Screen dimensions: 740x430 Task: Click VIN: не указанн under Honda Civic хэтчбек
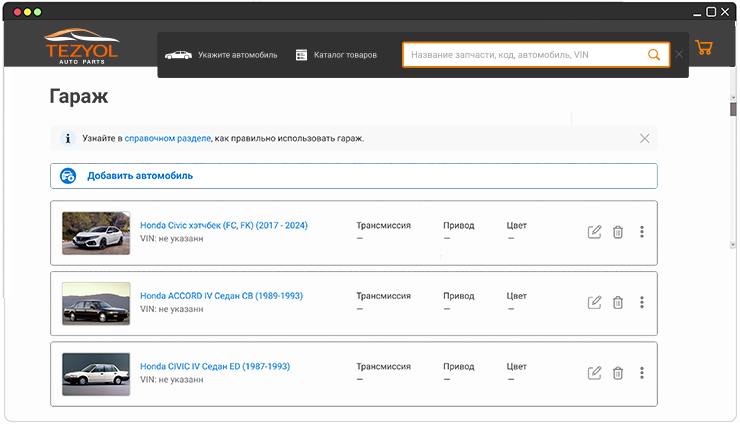click(172, 239)
